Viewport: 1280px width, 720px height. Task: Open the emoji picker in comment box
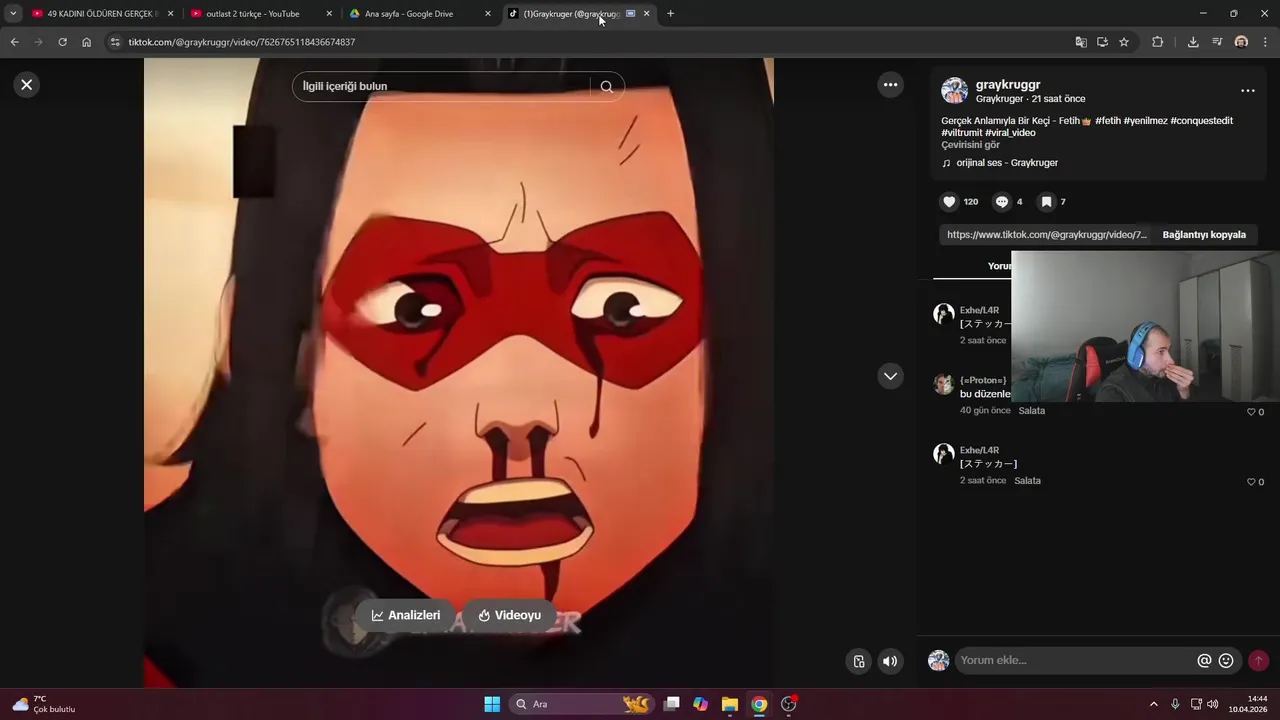[x=1226, y=661]
